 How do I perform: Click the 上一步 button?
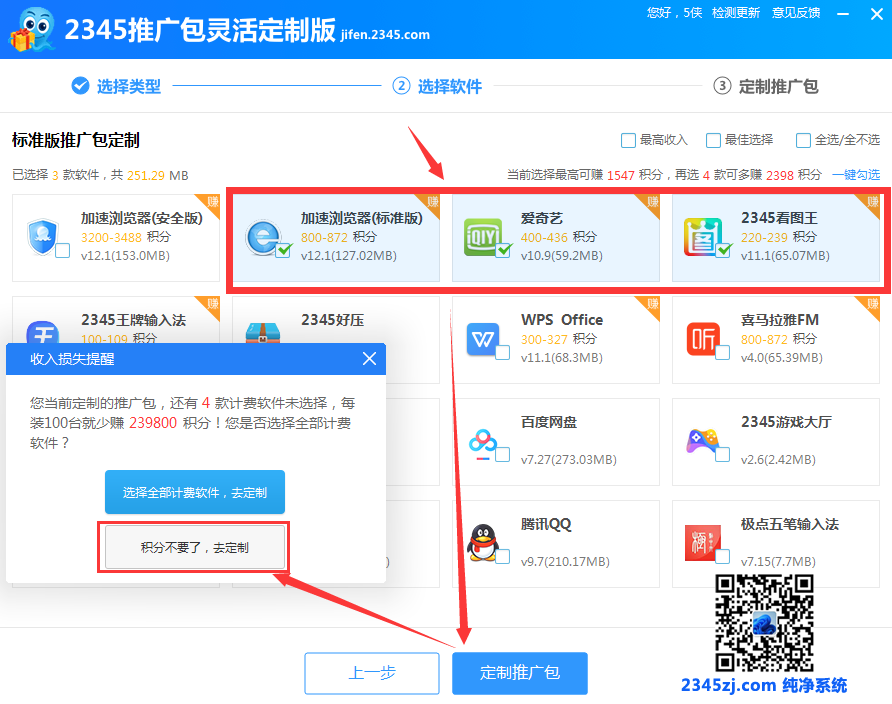tap(372, 673)
